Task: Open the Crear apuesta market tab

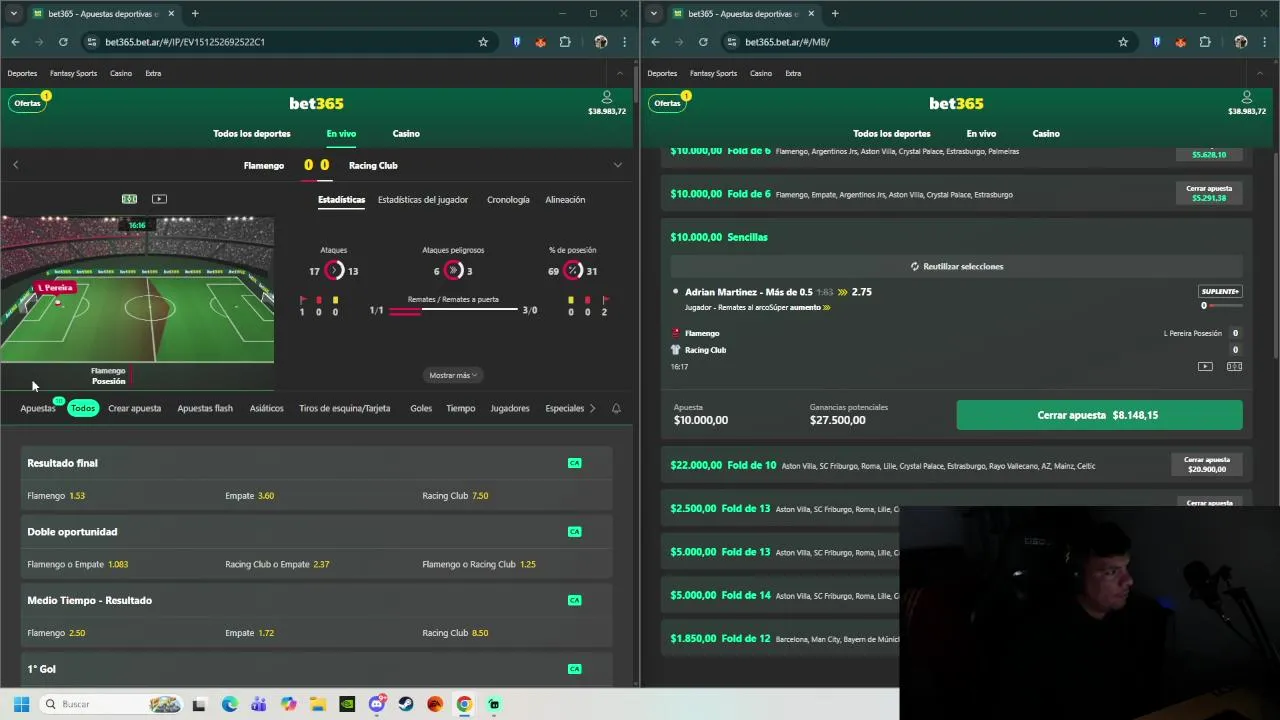Action: pos(134,408)
